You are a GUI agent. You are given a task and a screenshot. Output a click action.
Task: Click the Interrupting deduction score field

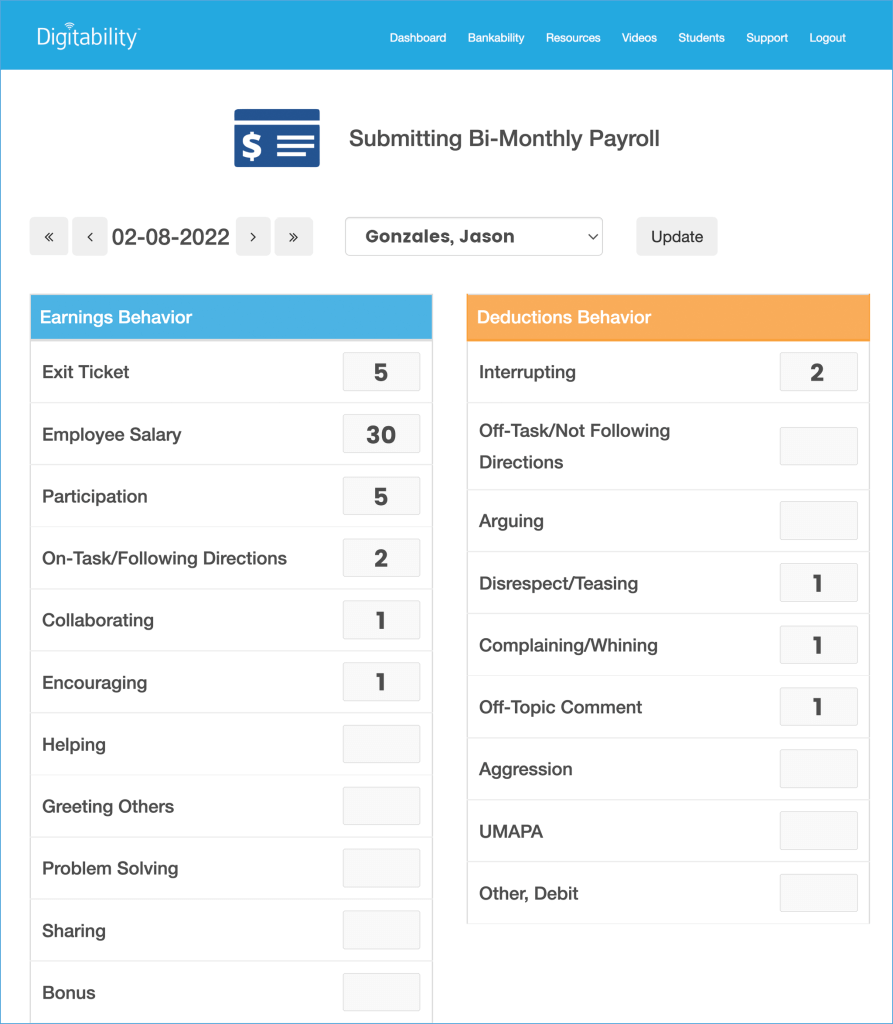pyautogui.click(x=818, y=371)
